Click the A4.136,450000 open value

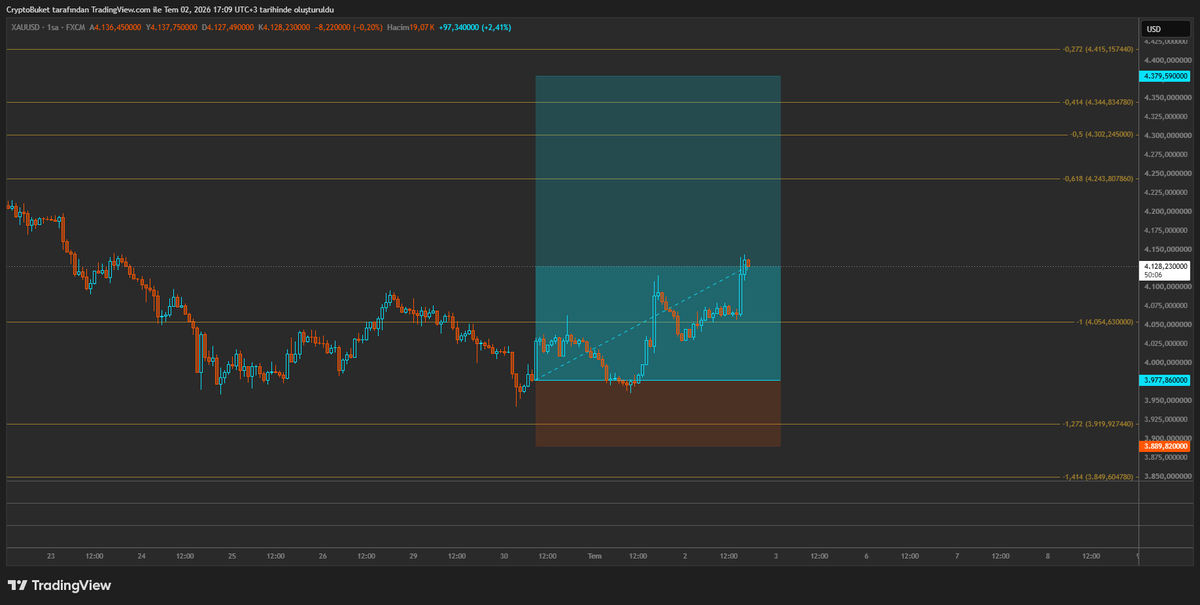tap(115, 28)
